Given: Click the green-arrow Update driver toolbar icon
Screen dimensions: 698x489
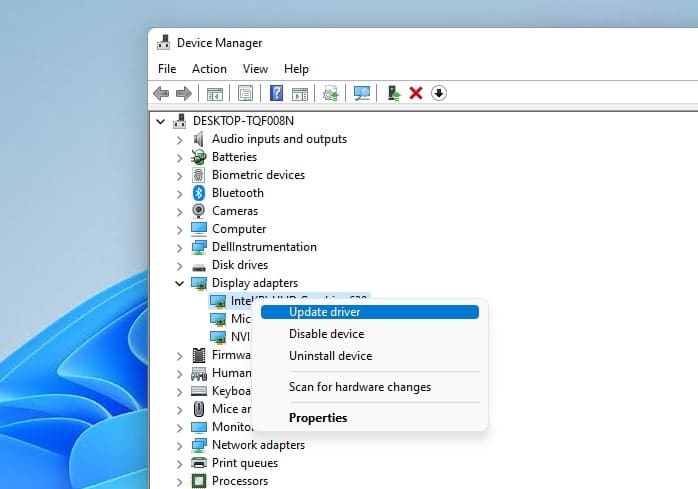Looking at the screenshot, I should [x=394, y=93].
